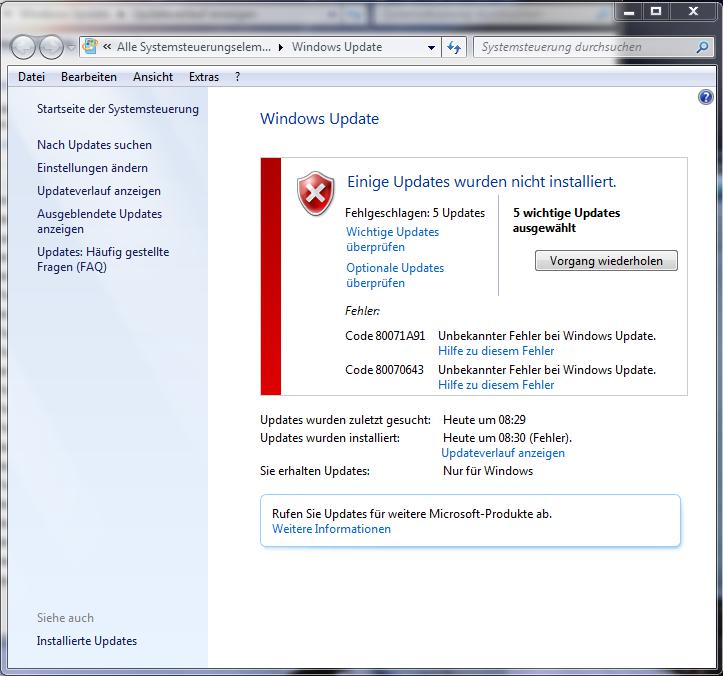Click the red error shield icon
This screenshot has width=723, height=676.
click(316, 193)
